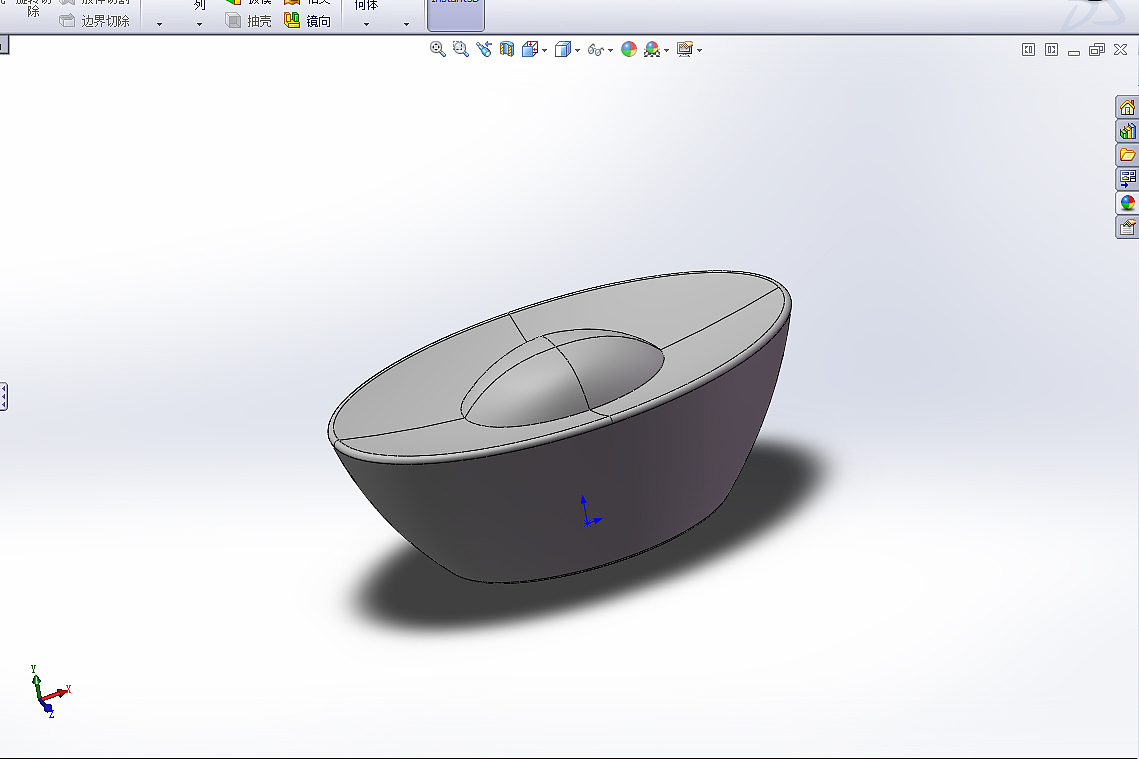Open the Design Library task pane tab

[x=1127, y=131]
